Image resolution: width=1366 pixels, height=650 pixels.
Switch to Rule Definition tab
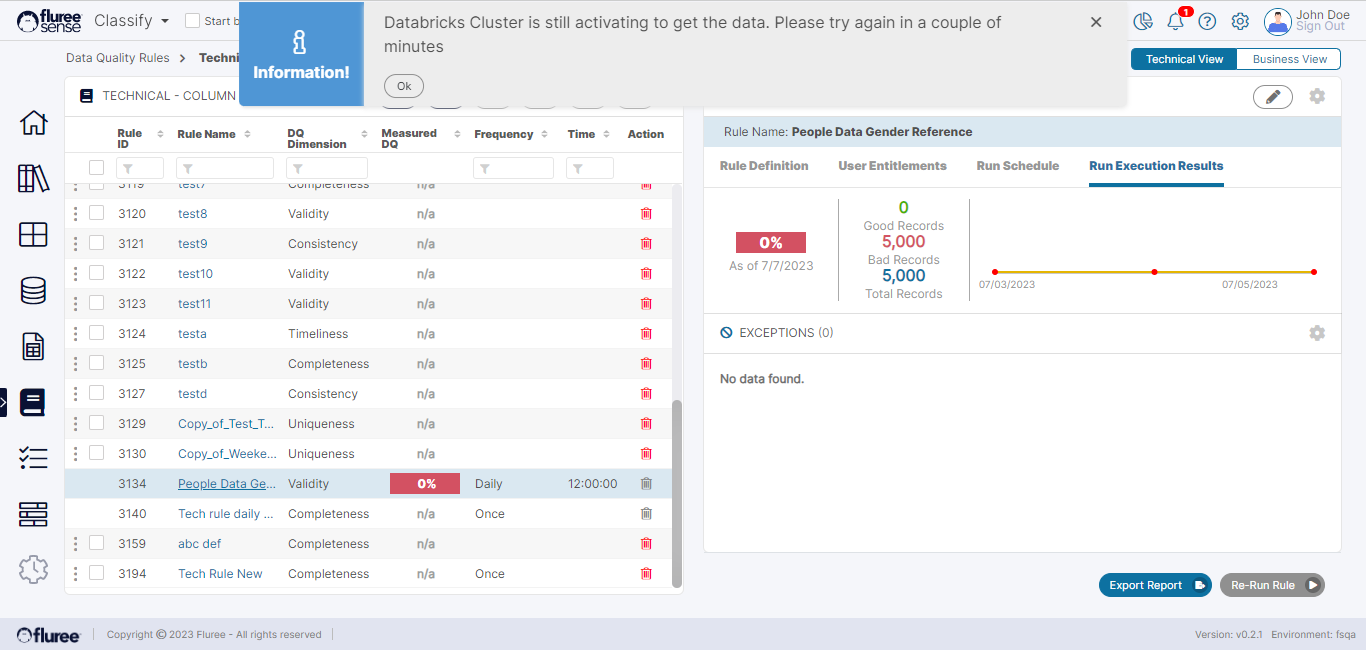pyautogui.click(x=764, y=166)
